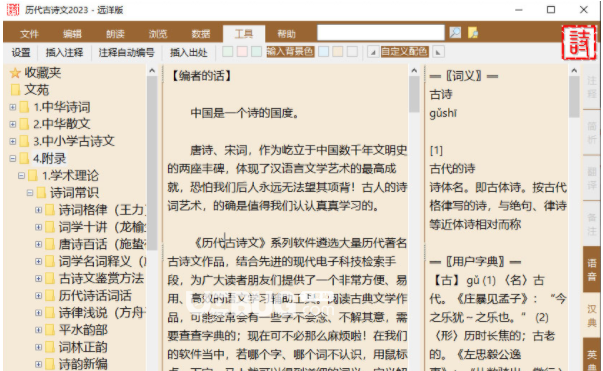
Task: Click the search input field
Action: tap(381, 33)
